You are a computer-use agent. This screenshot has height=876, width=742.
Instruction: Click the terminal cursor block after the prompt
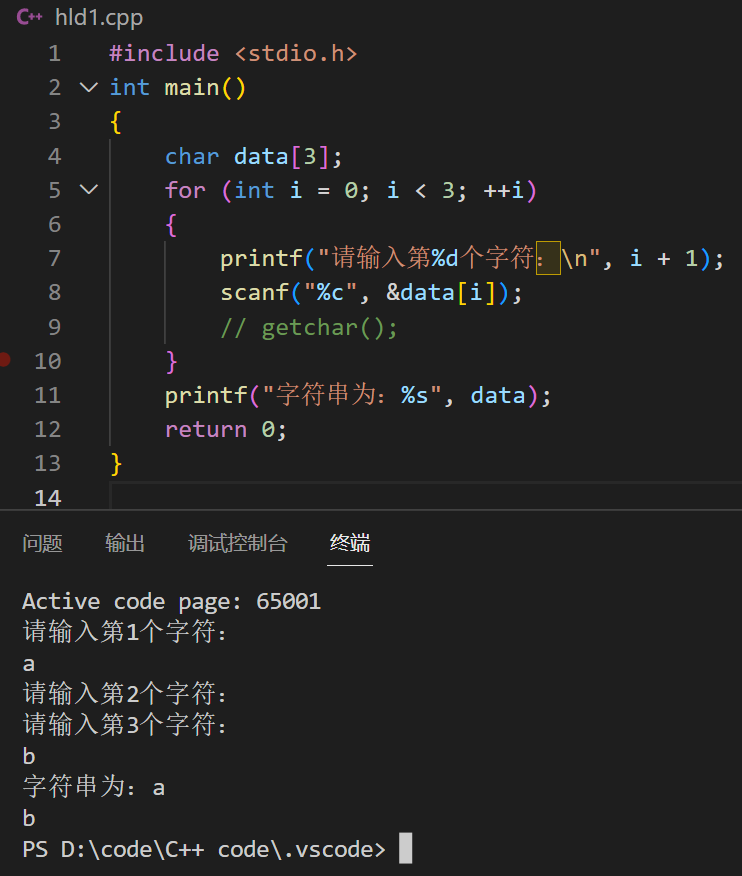click(x=406, y=849)
